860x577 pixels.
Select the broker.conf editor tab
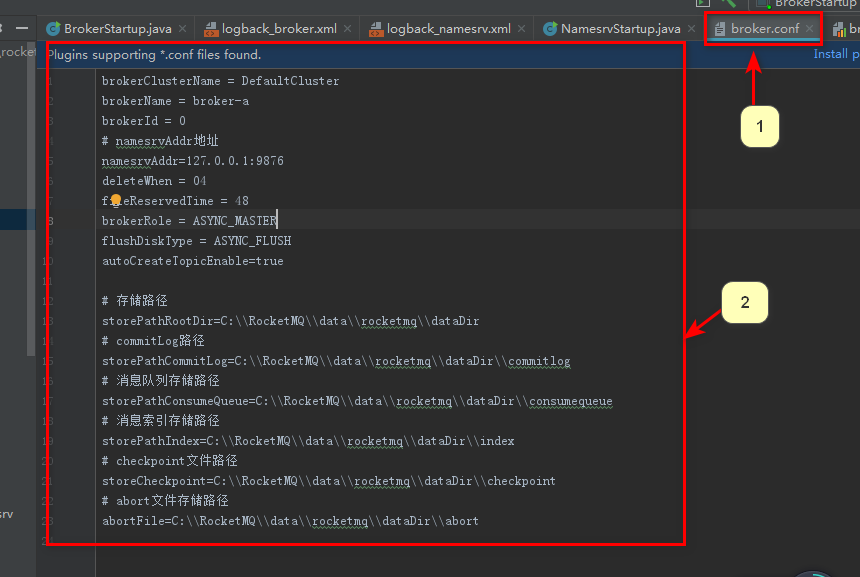(764, 29)
